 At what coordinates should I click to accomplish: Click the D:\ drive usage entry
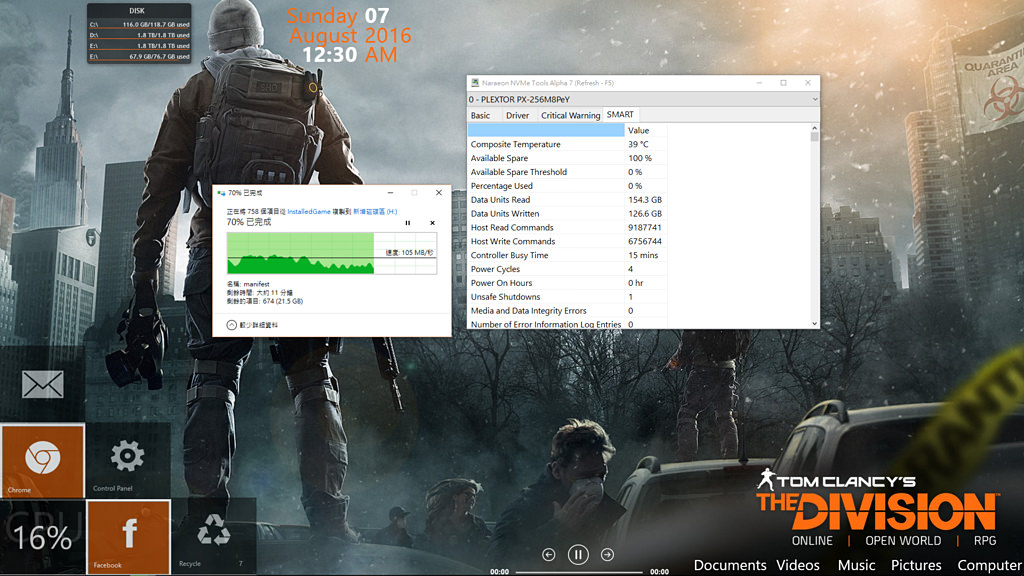click(139, 35)
